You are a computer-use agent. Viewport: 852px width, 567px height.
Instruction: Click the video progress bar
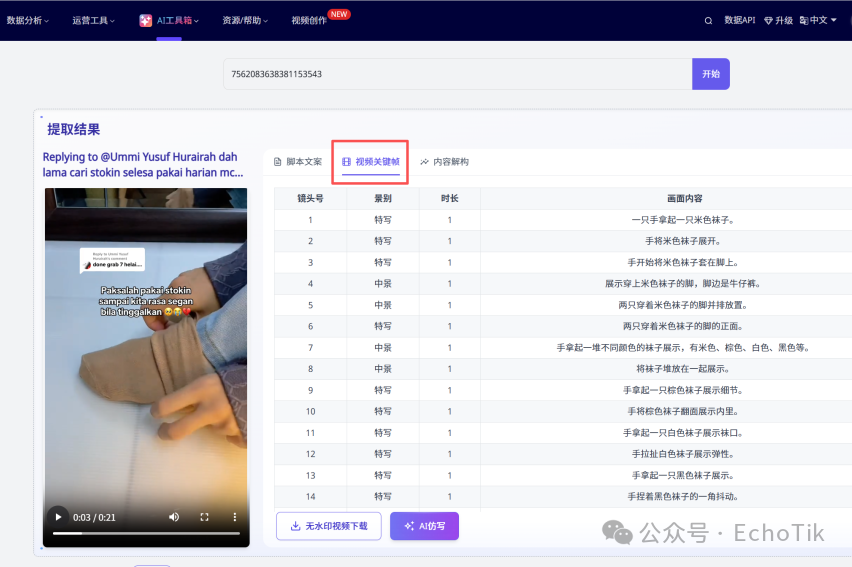point(146,534)
